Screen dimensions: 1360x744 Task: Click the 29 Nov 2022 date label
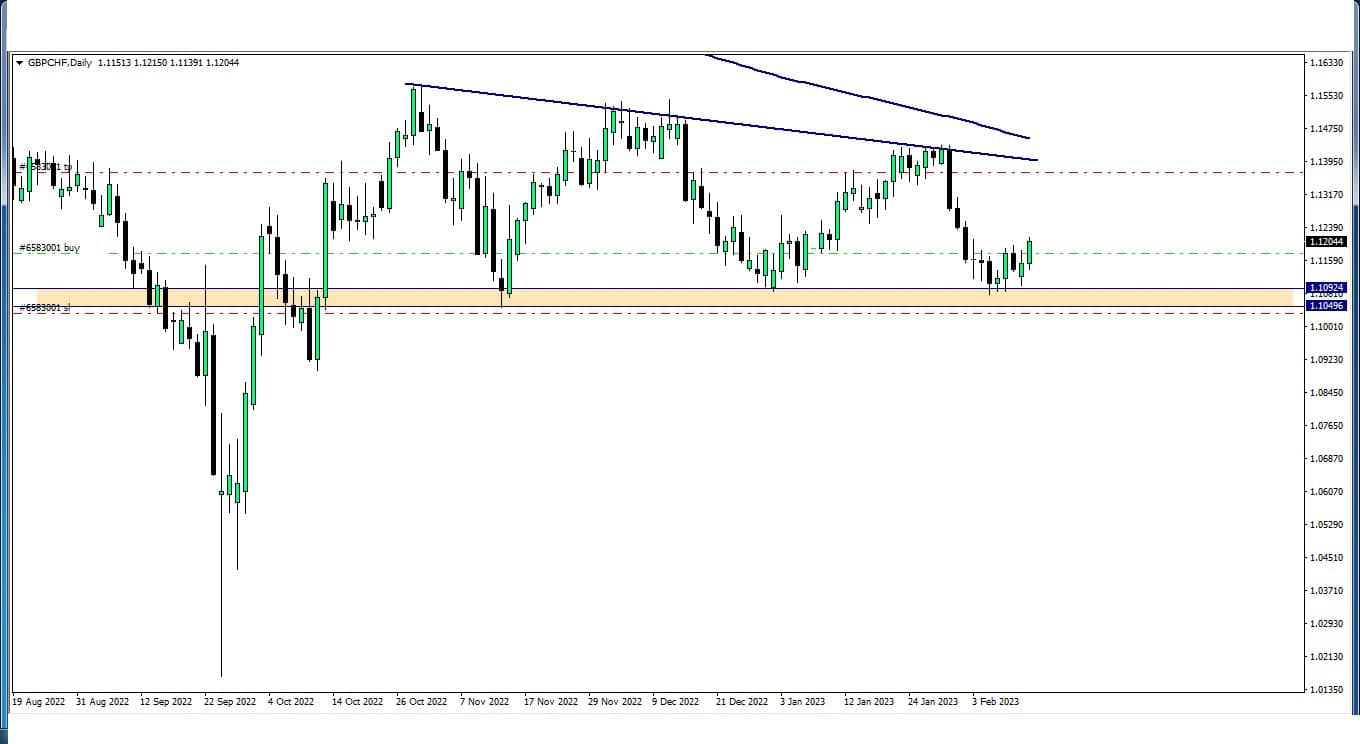click(615, 702)
